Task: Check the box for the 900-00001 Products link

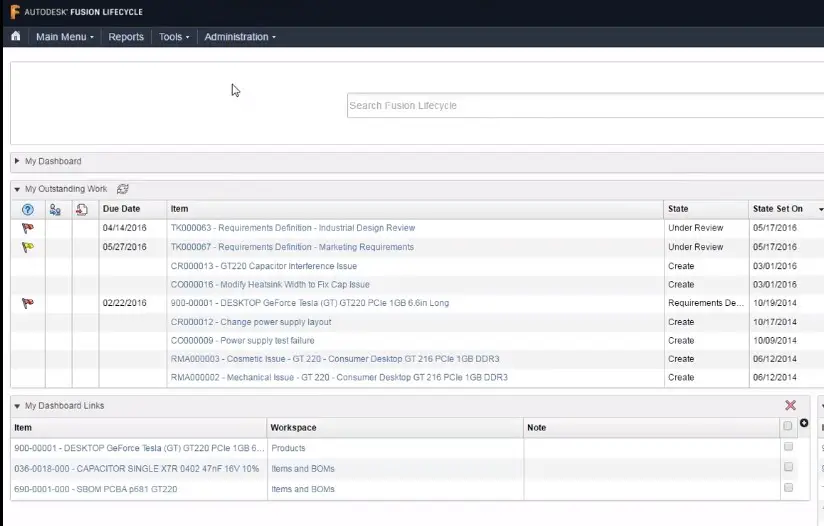Action: point(788,447)
